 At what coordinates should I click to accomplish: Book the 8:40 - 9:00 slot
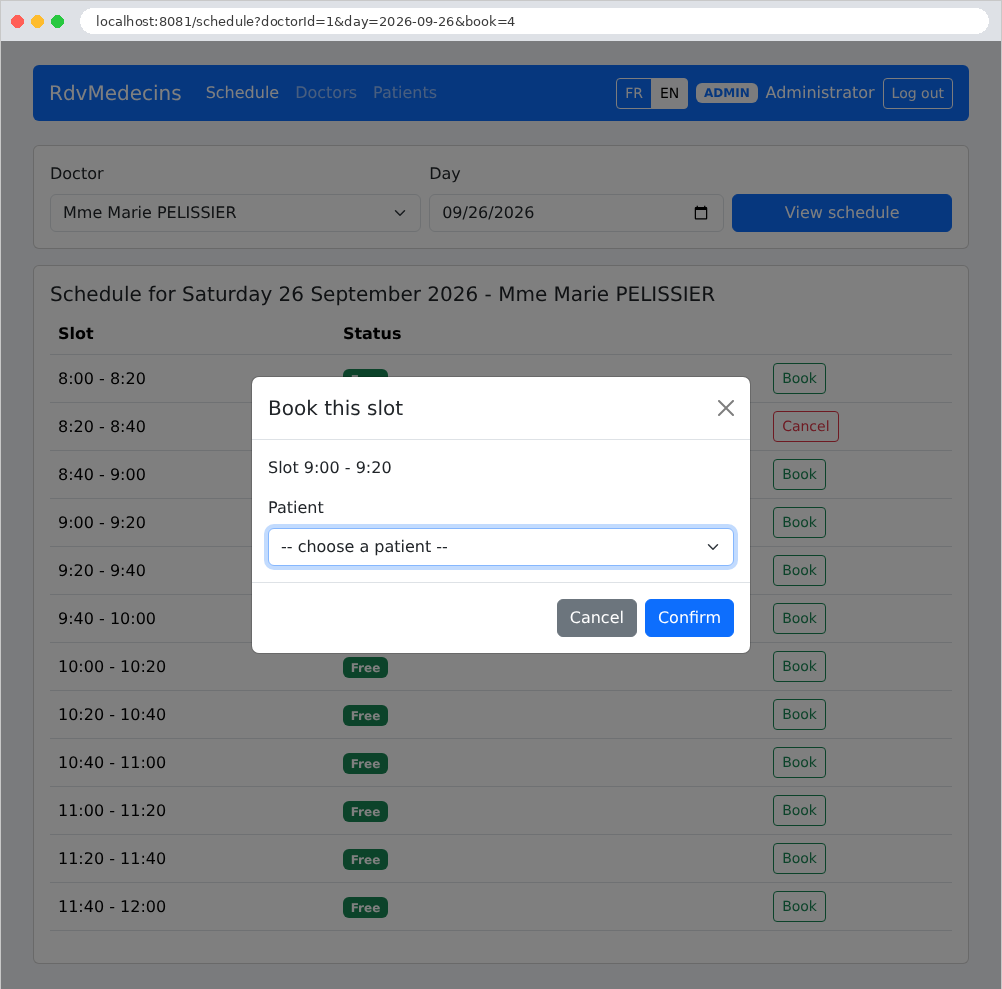(x=799, y=475)
